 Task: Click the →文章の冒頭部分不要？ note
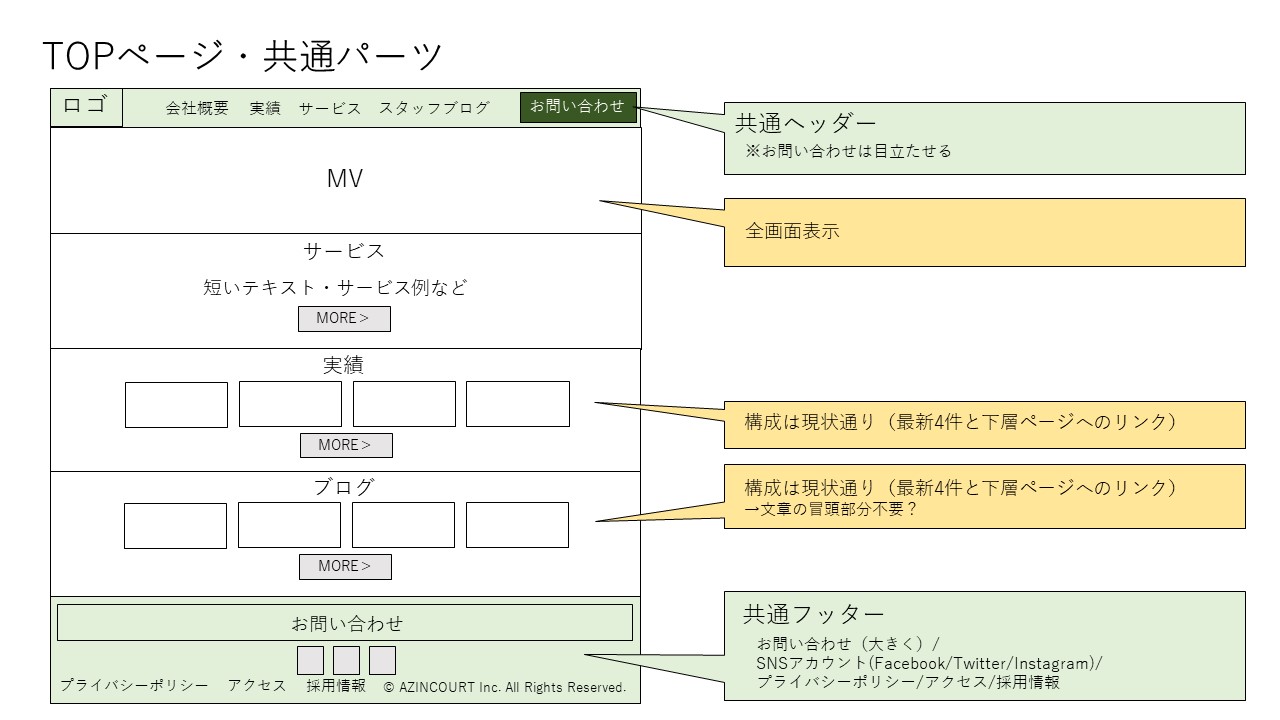point(831,510)
